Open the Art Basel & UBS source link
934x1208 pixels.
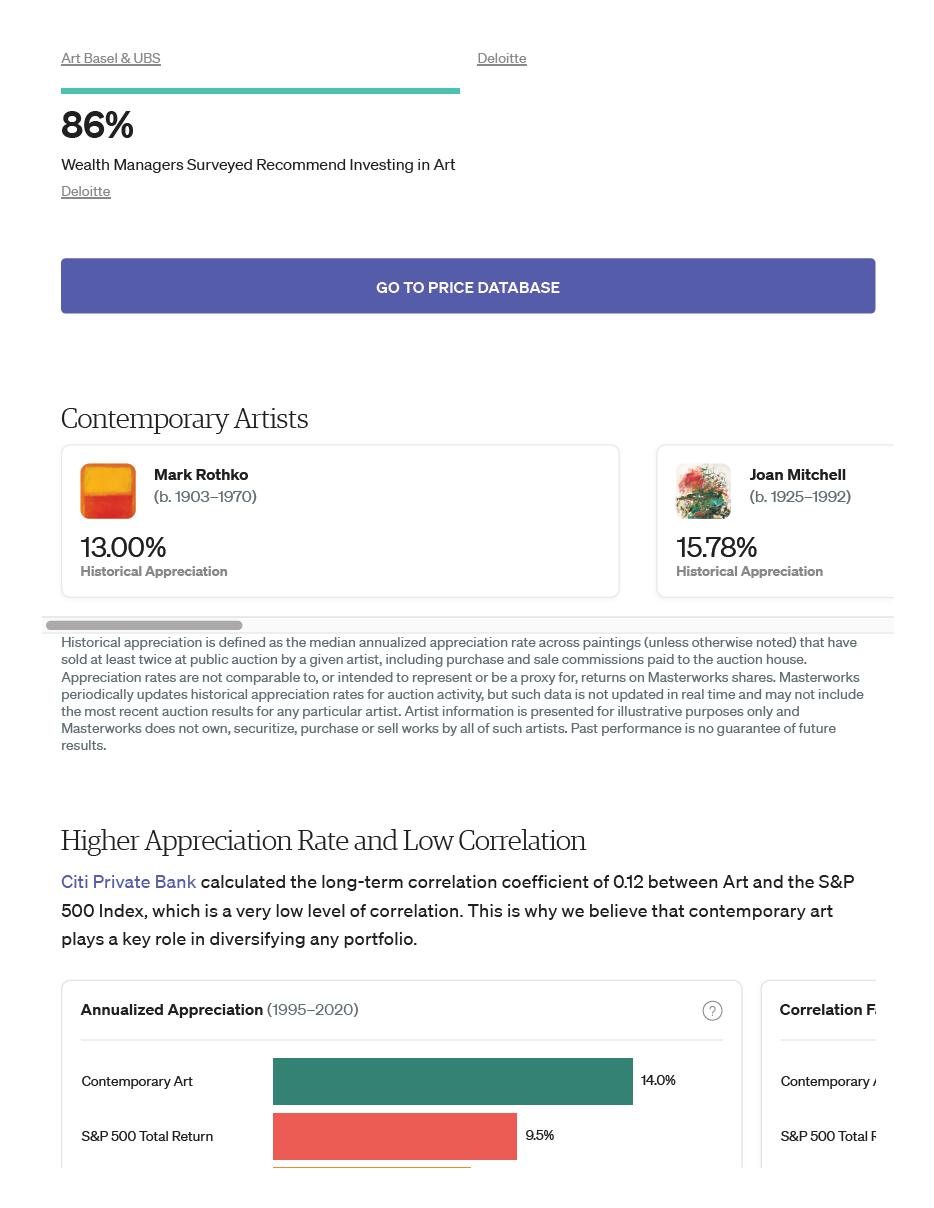[111, 58]
